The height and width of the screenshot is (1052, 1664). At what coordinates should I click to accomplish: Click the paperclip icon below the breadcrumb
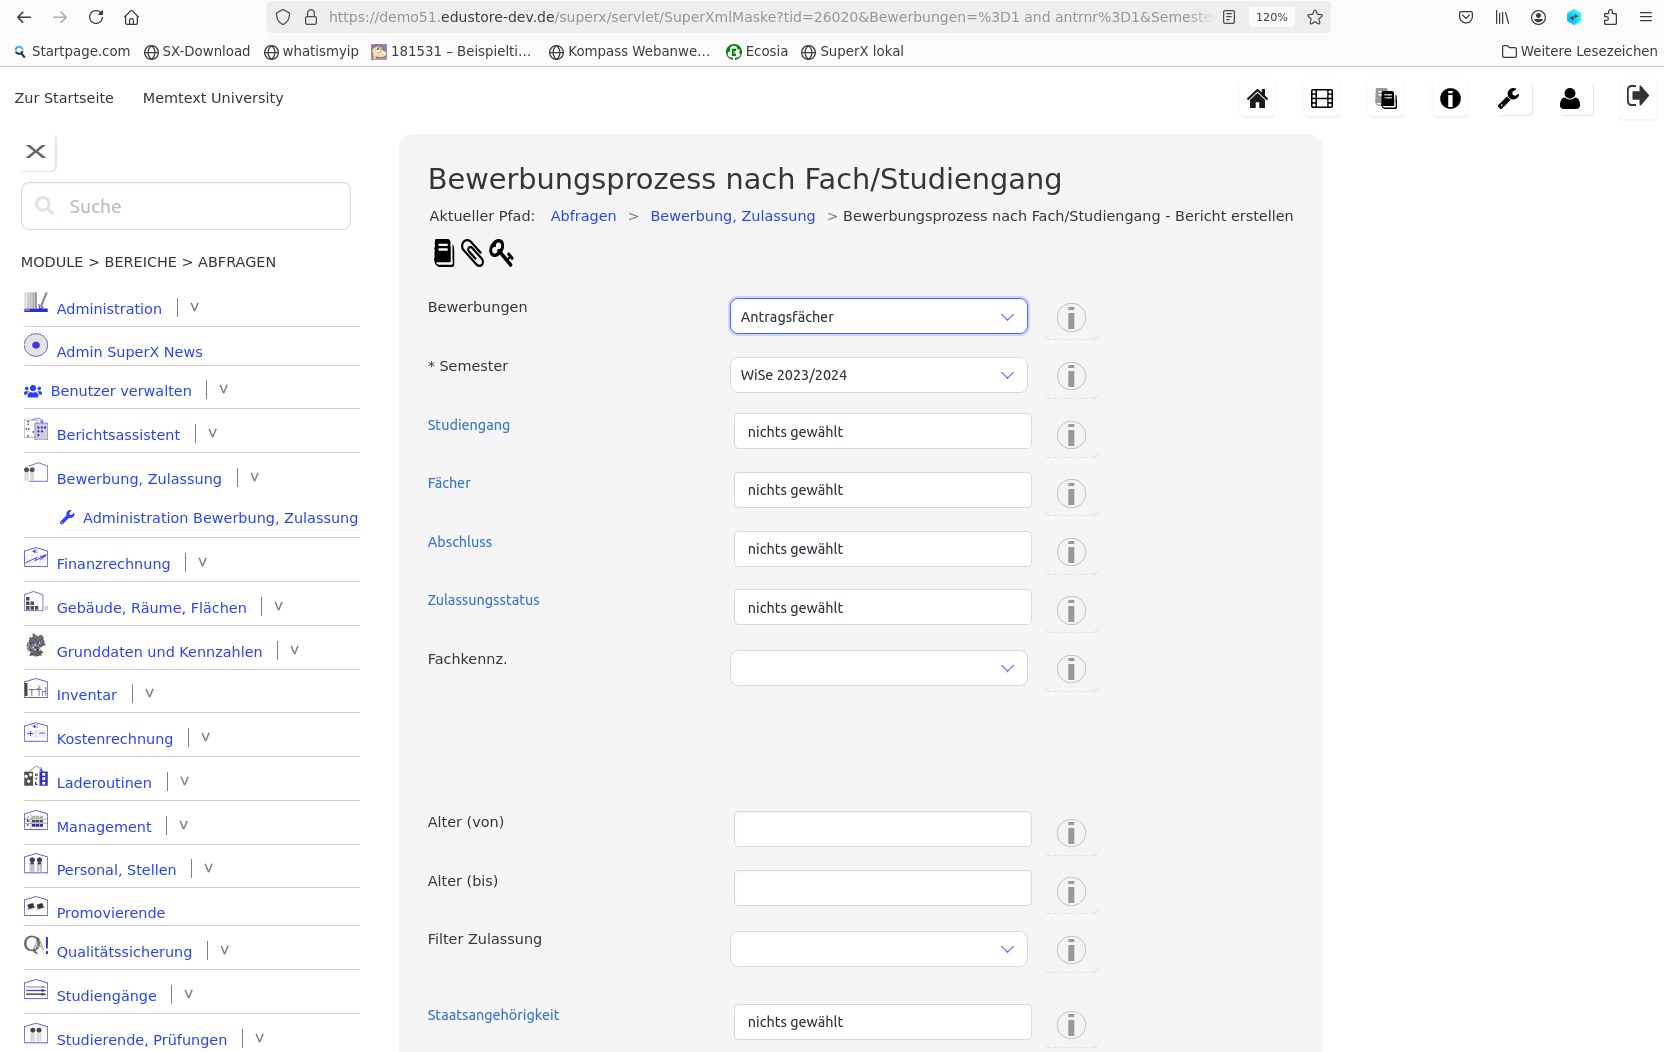pyautogui.click(x=472, y=253)
